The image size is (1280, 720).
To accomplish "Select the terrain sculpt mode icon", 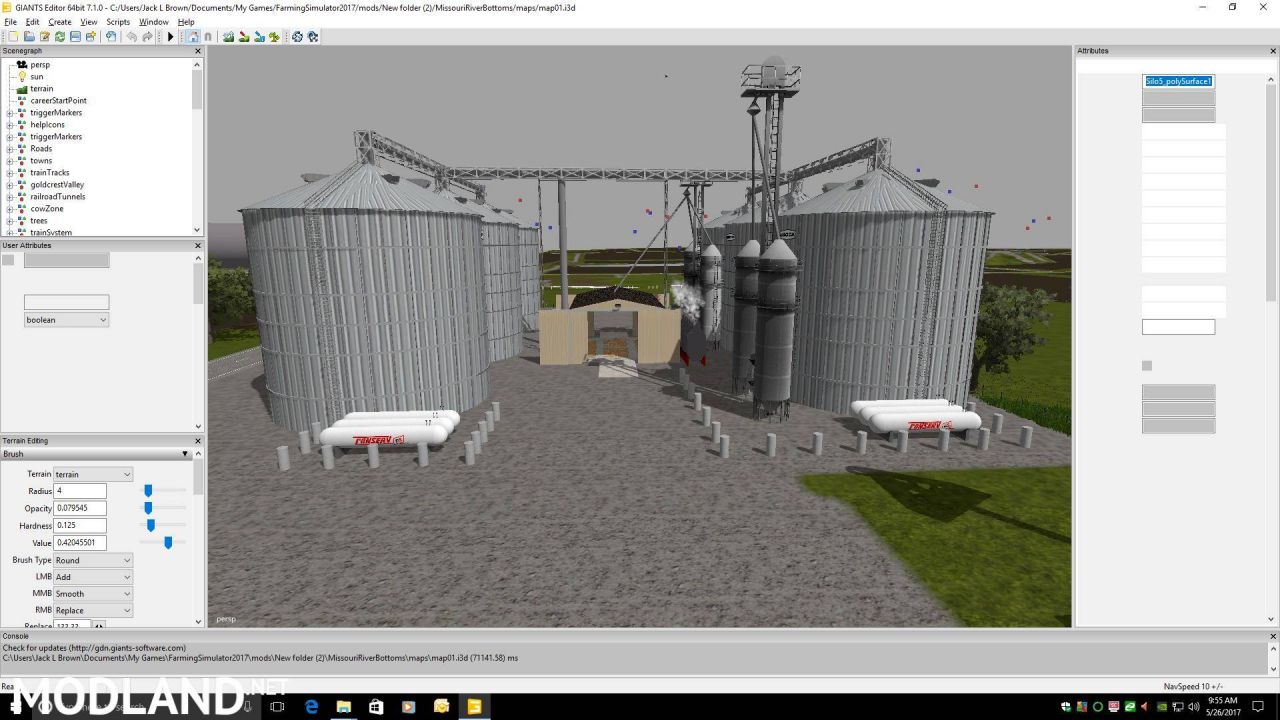I will (x=228, y=37).
